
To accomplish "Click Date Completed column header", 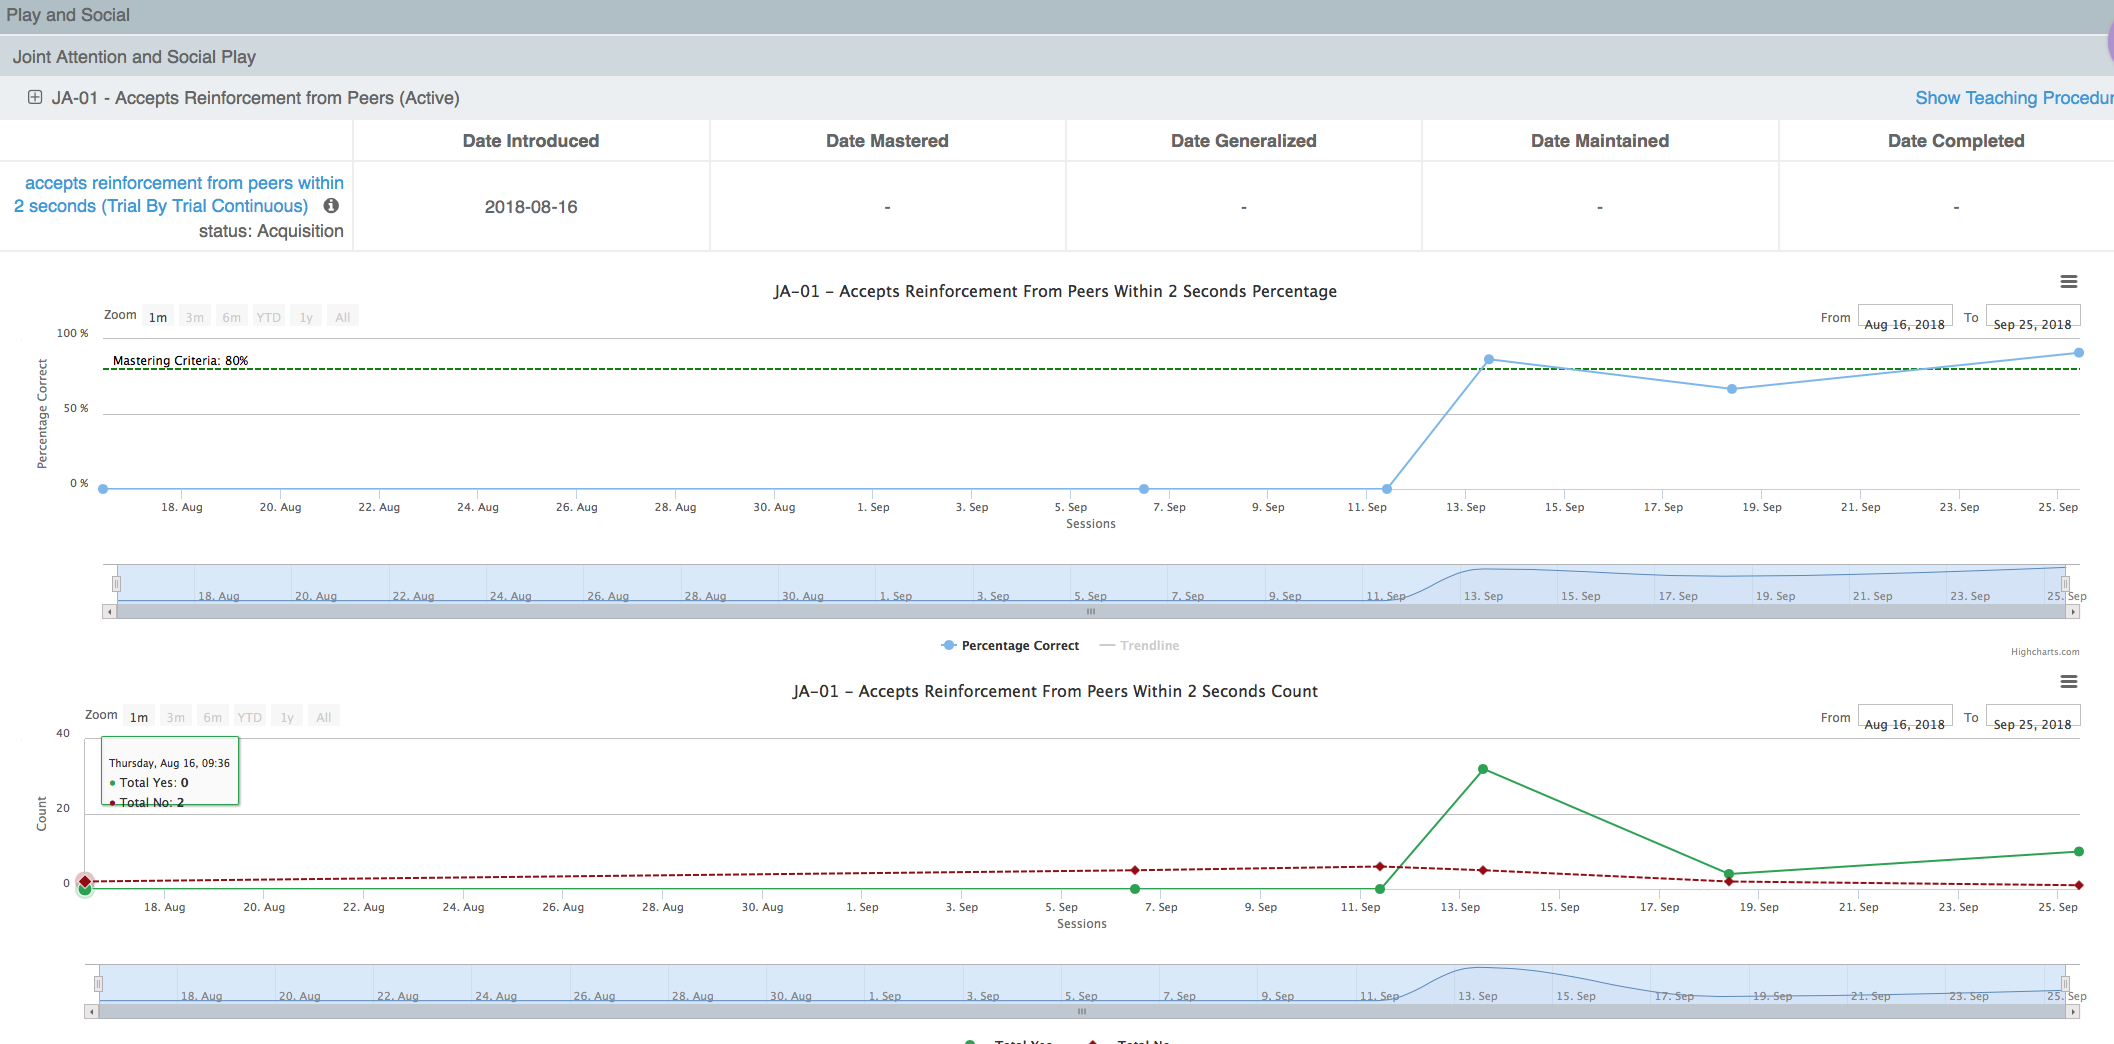I will (x=1956, y=141).
